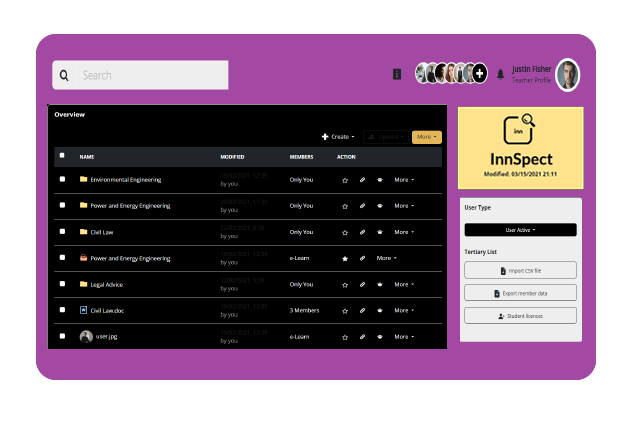Click the notification bell icon
Screen dimensions: 633x423
(500, 74)
